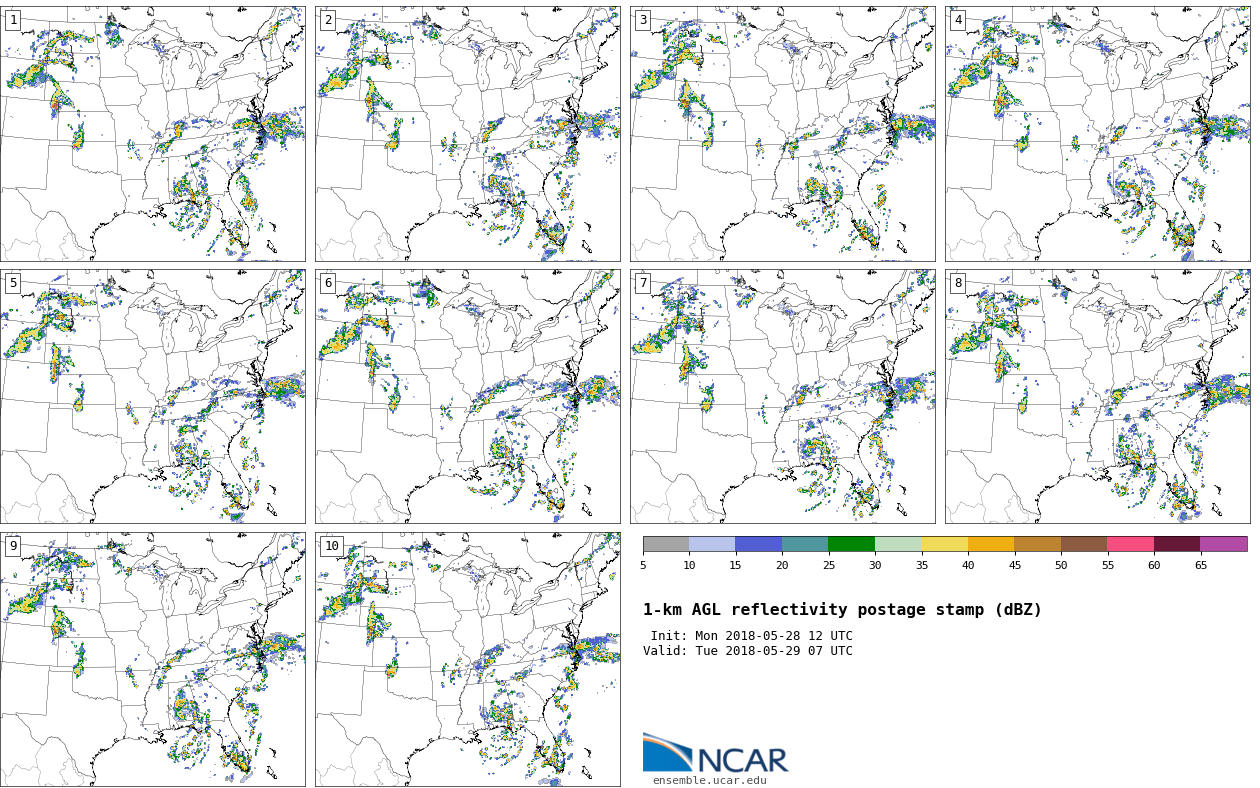Click the NCAR logo
1260x788 pixels.
(715, 754)
